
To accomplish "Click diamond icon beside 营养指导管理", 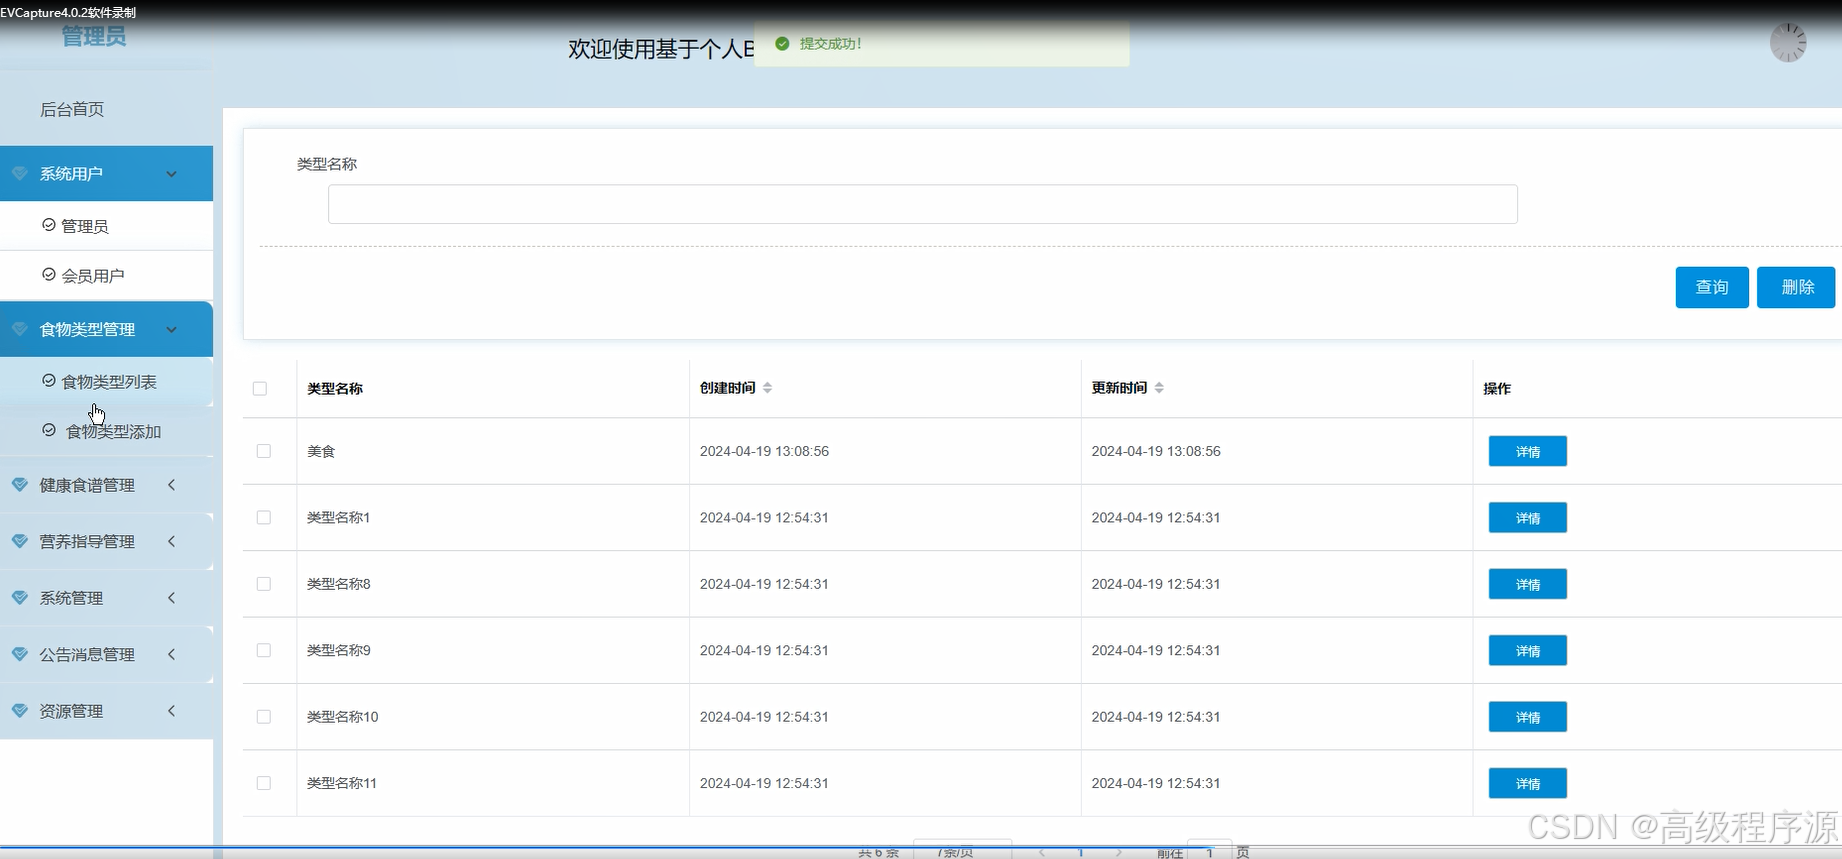I will click(x=19, y=541).
